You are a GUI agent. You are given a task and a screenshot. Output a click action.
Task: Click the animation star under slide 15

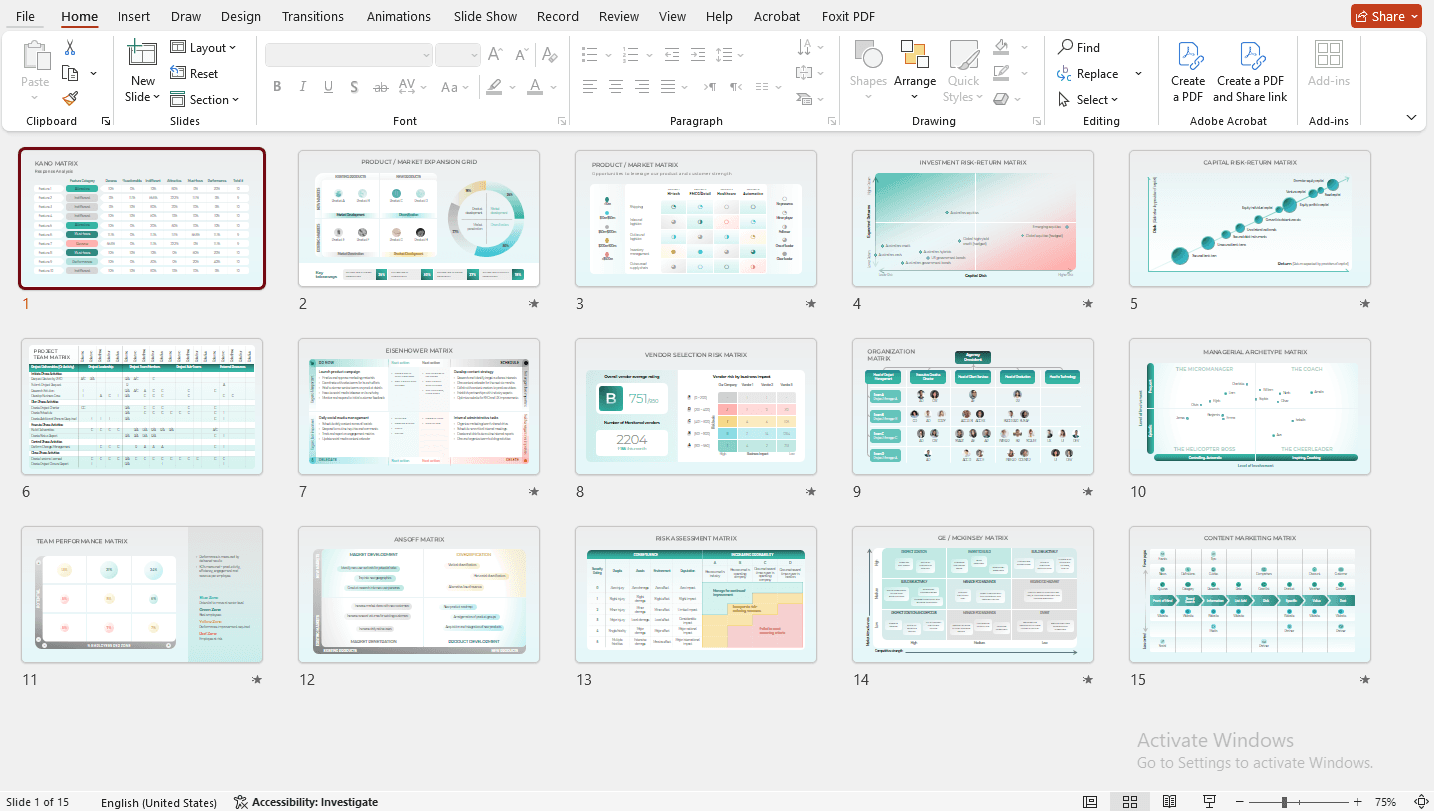(x=1365, y=680)
